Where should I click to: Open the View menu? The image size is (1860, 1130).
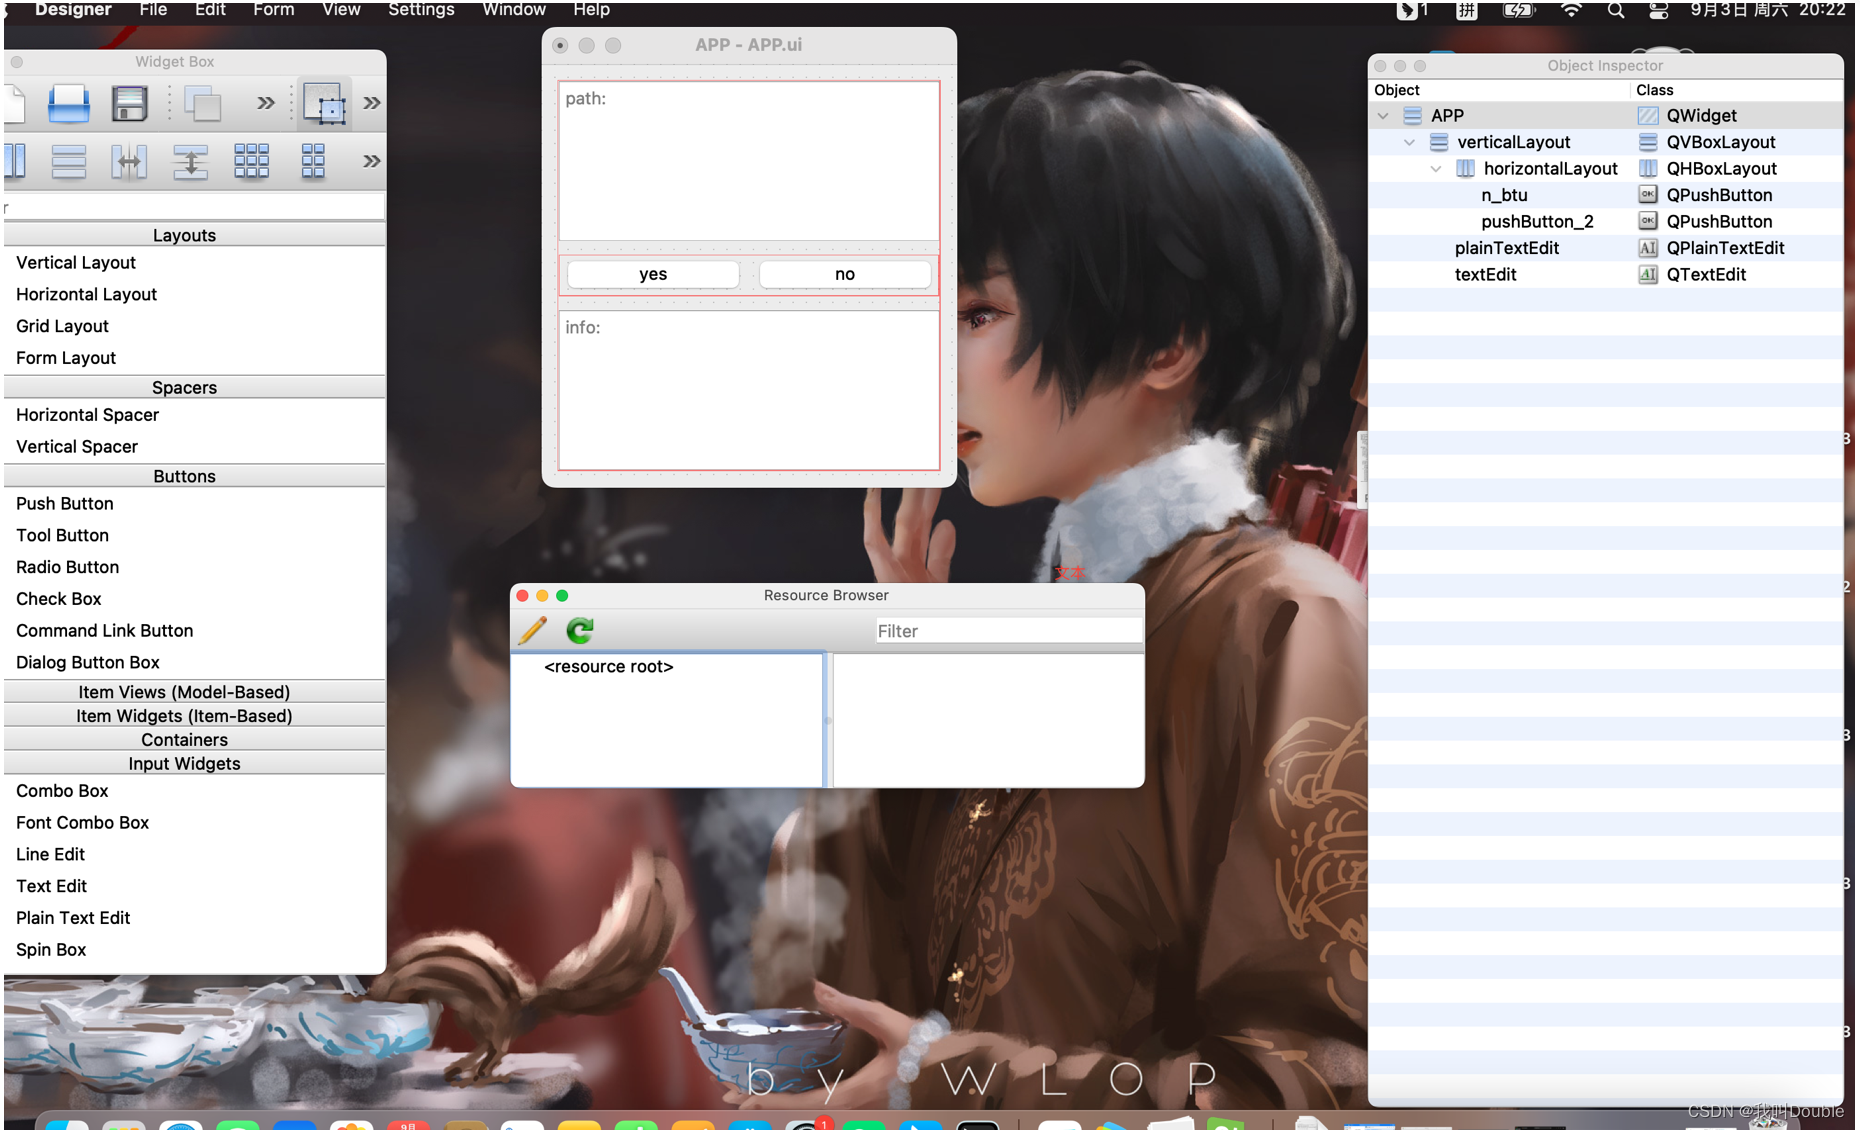[x=341, y=10]
